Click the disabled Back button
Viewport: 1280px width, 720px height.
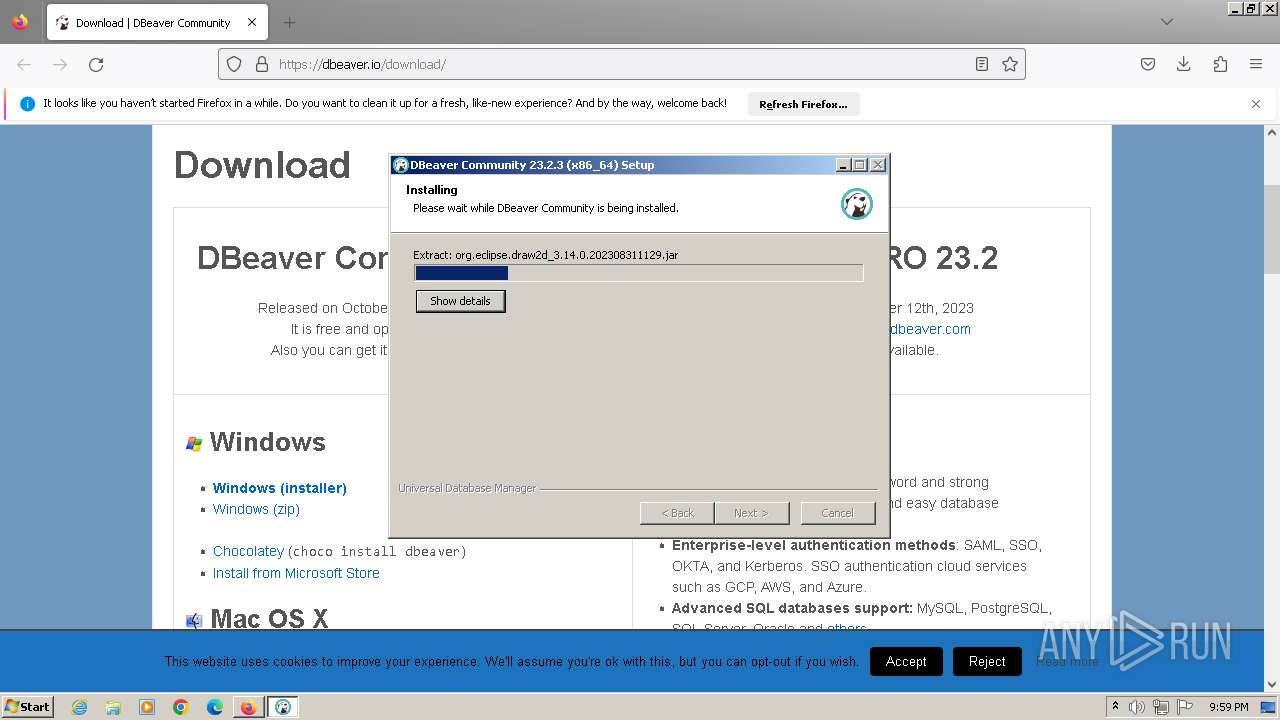(x=677, y=513)
